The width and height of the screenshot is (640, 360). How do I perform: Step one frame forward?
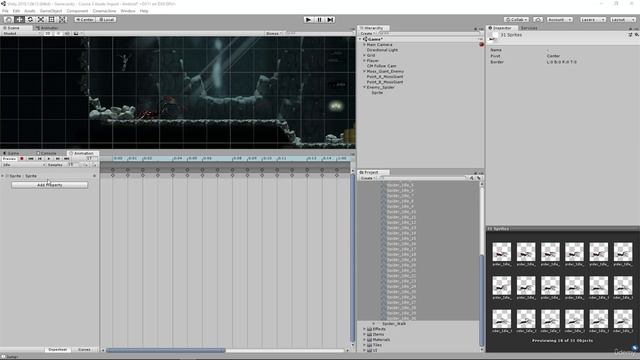coord(330,20)
